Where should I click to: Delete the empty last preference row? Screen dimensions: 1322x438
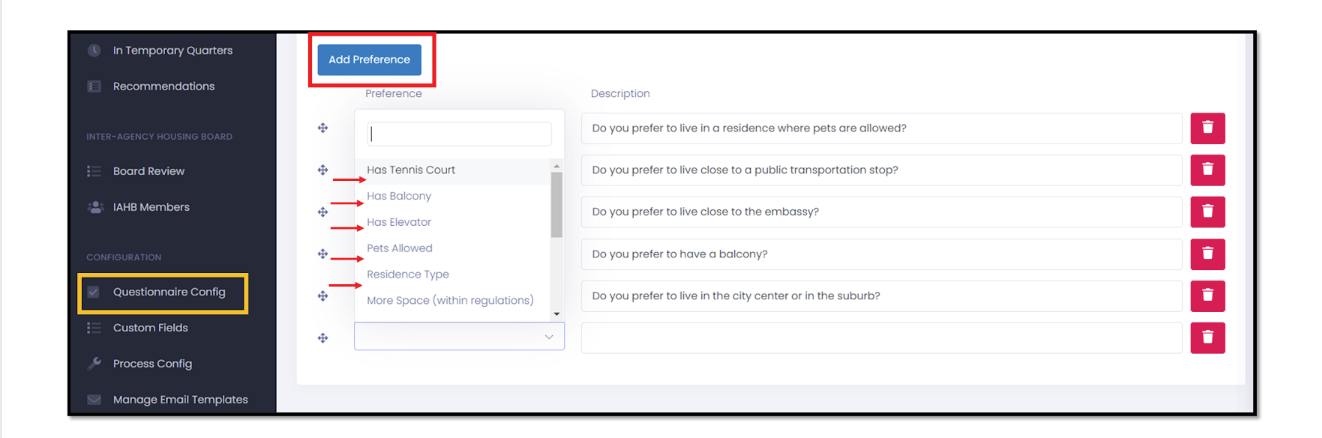[x=1207, y=338]
